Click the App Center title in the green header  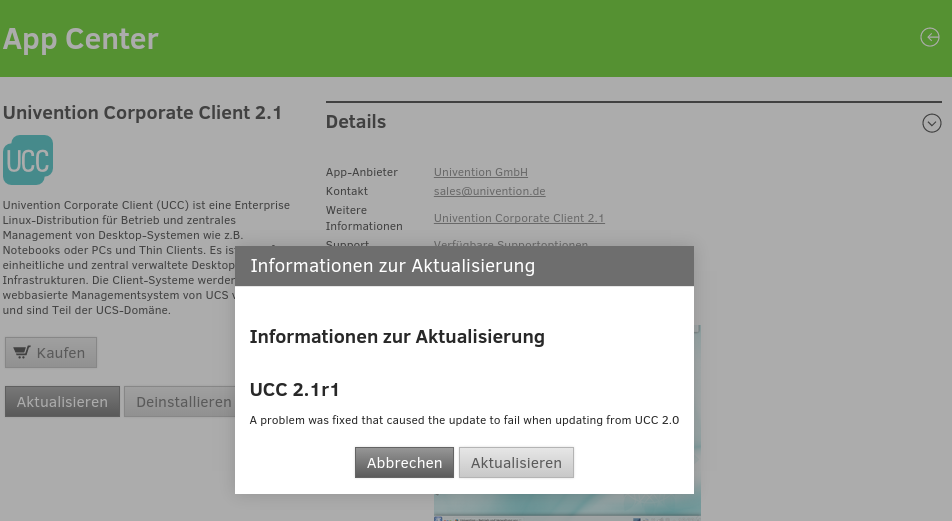tap(81, 39)
